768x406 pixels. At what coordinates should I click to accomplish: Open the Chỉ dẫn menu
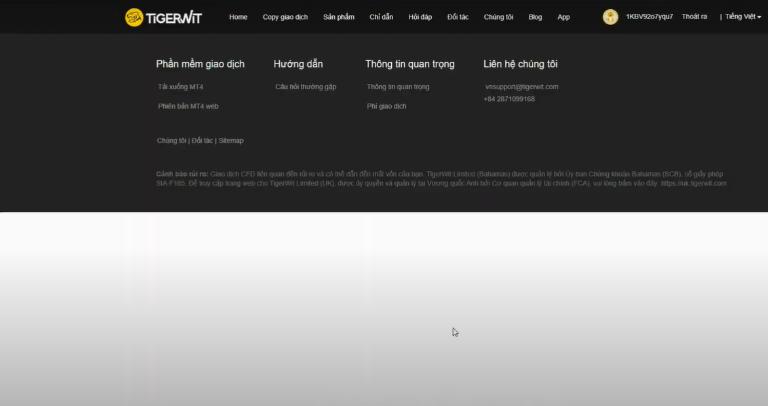(x=381, y=17)
